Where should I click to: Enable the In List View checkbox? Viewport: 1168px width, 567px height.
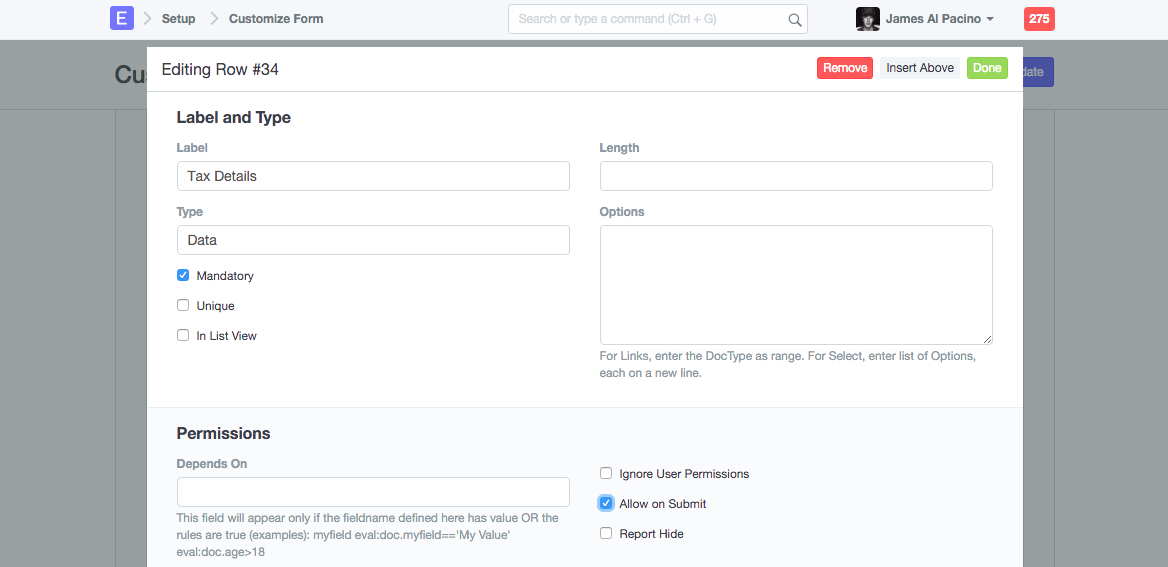point(183,336)
